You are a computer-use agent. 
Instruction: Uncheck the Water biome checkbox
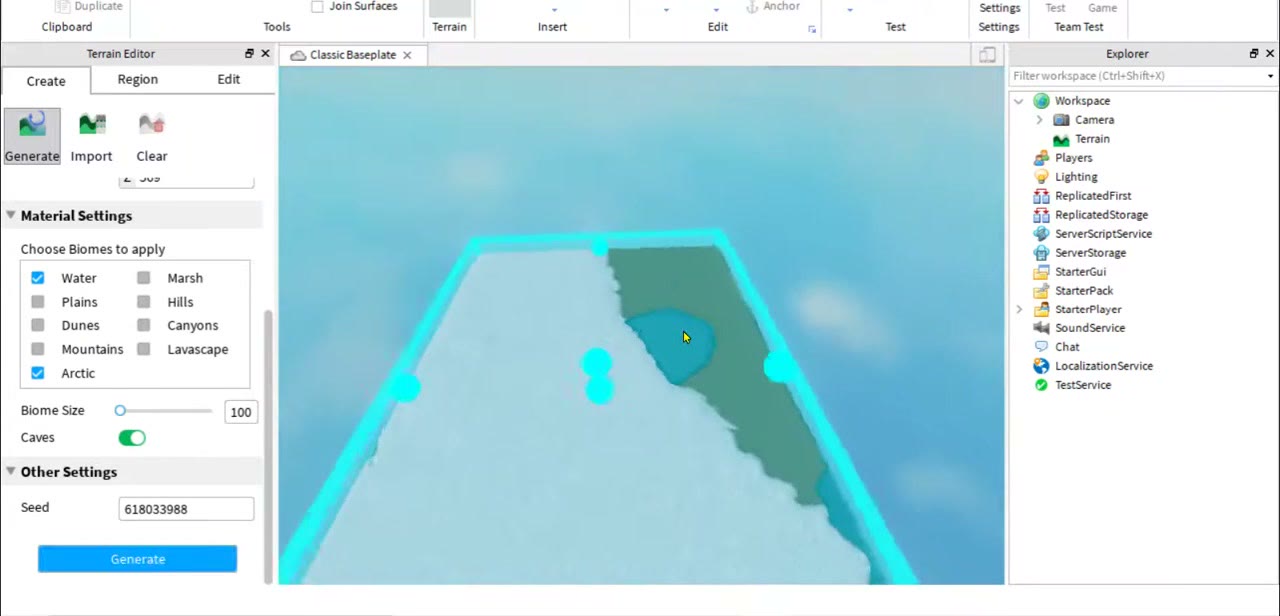click(37, 278)
